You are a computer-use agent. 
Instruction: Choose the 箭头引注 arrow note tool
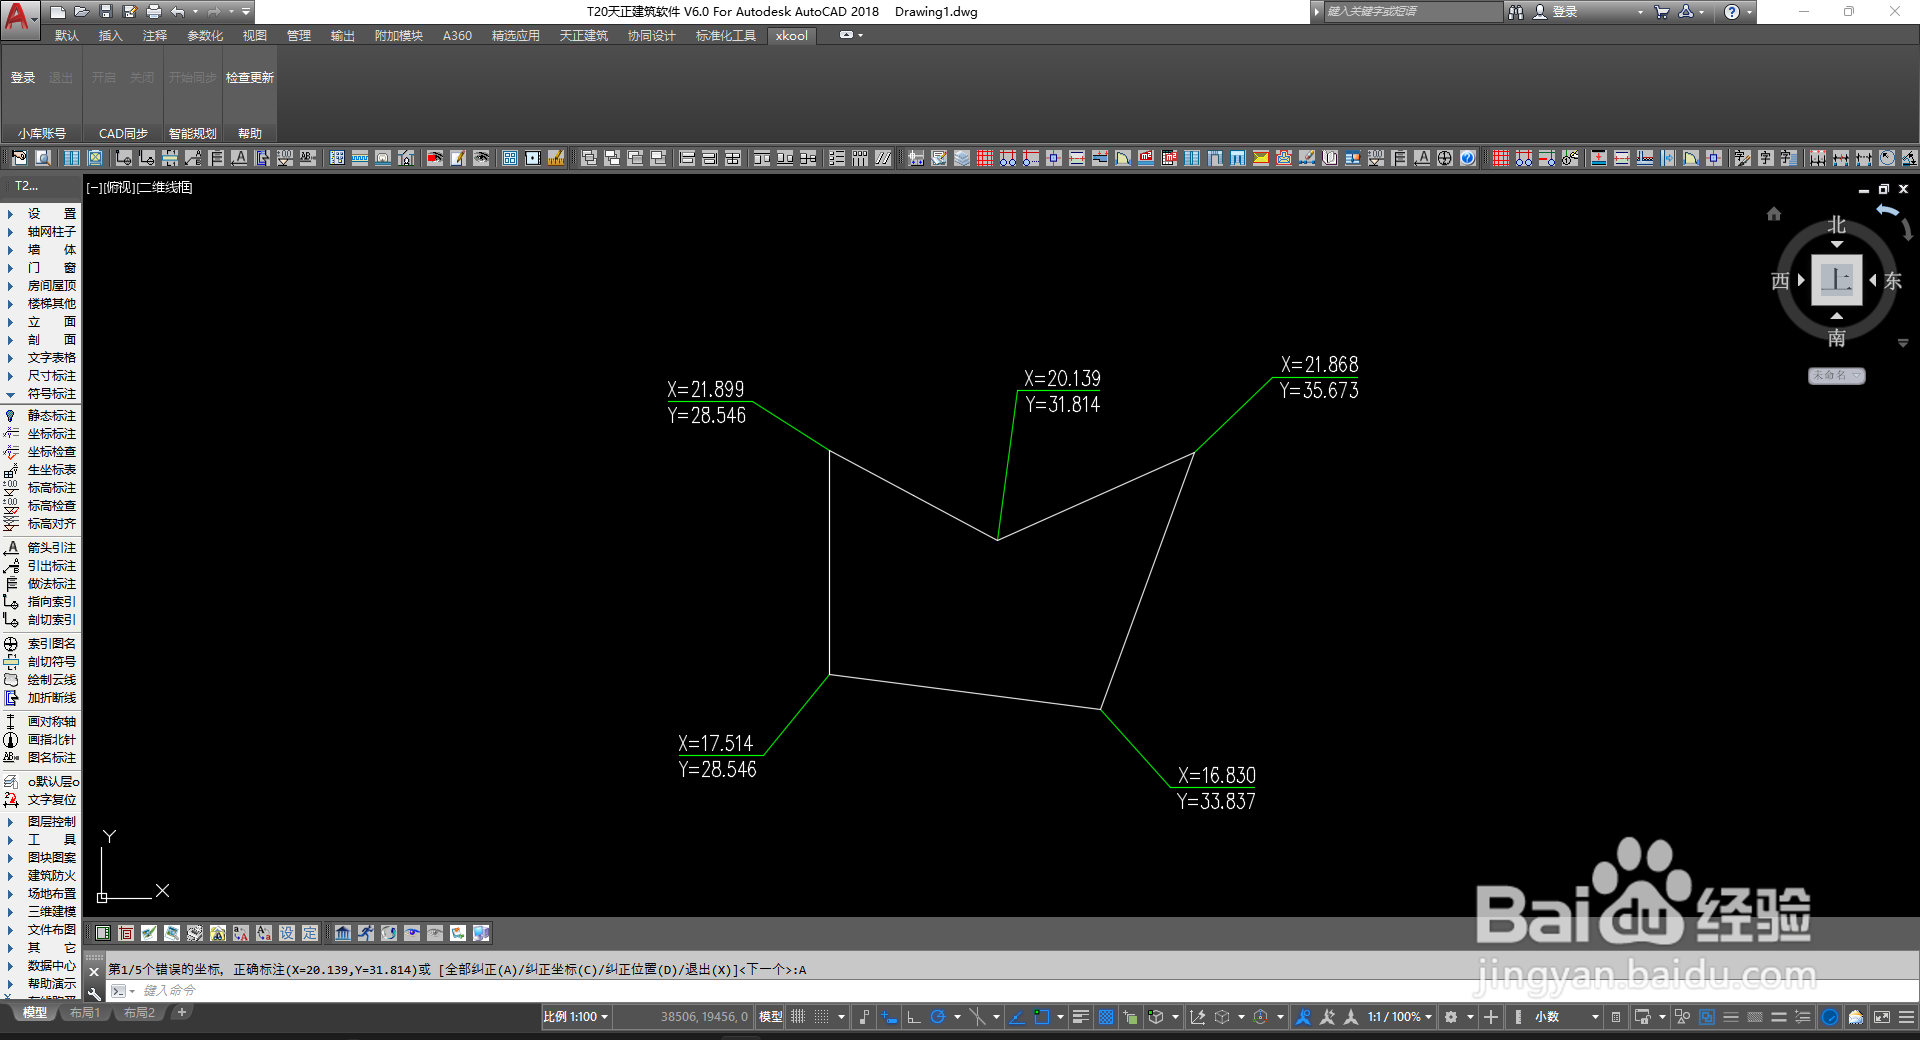coord(41,548)
